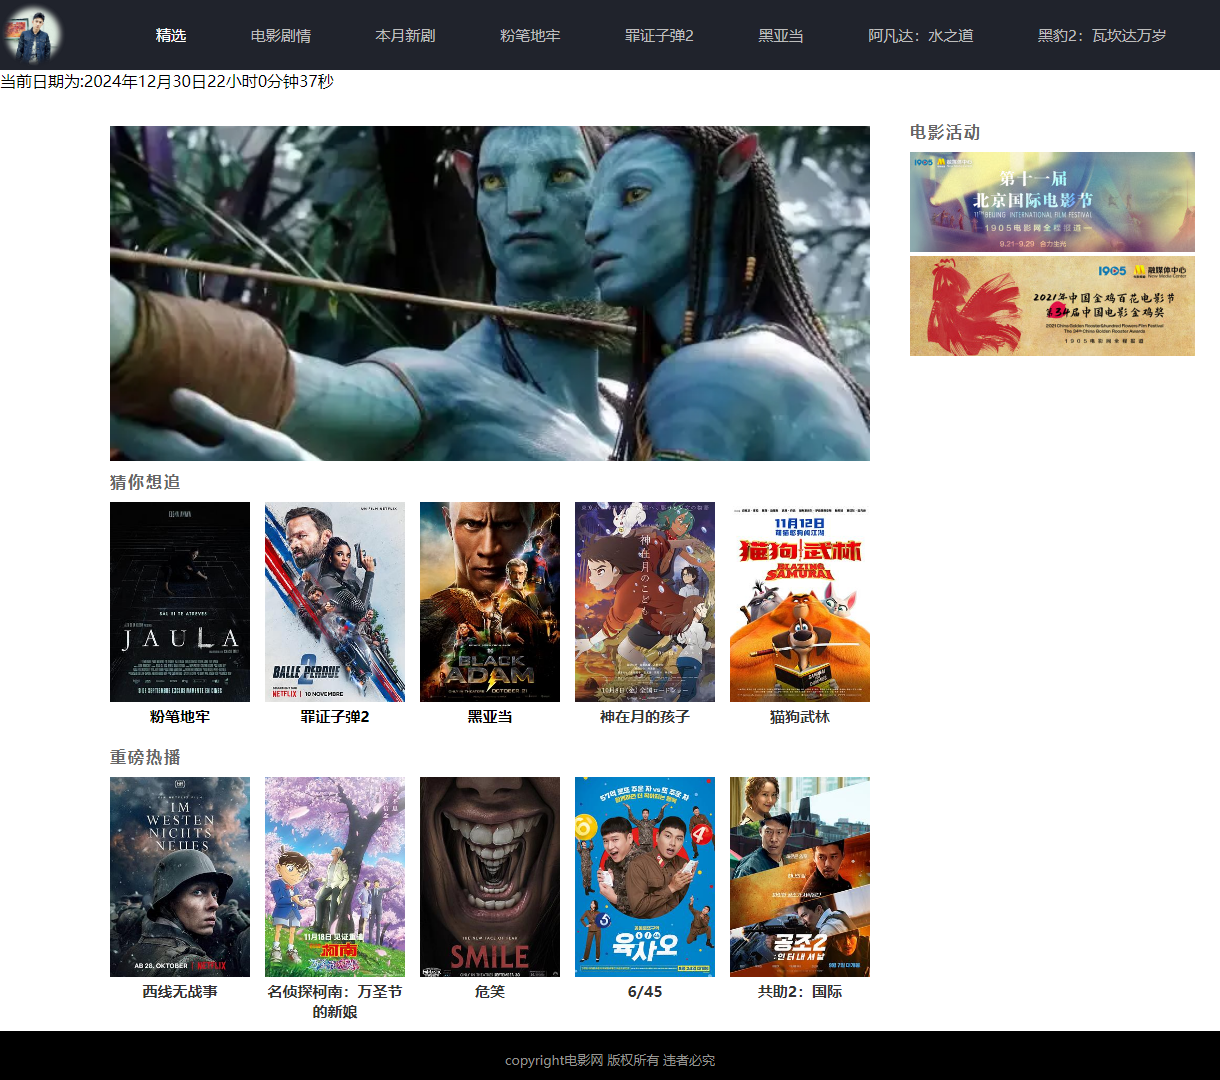Go to 本月新剧 in the navigation
1220x1080 pixels.
tap(405, 36)
